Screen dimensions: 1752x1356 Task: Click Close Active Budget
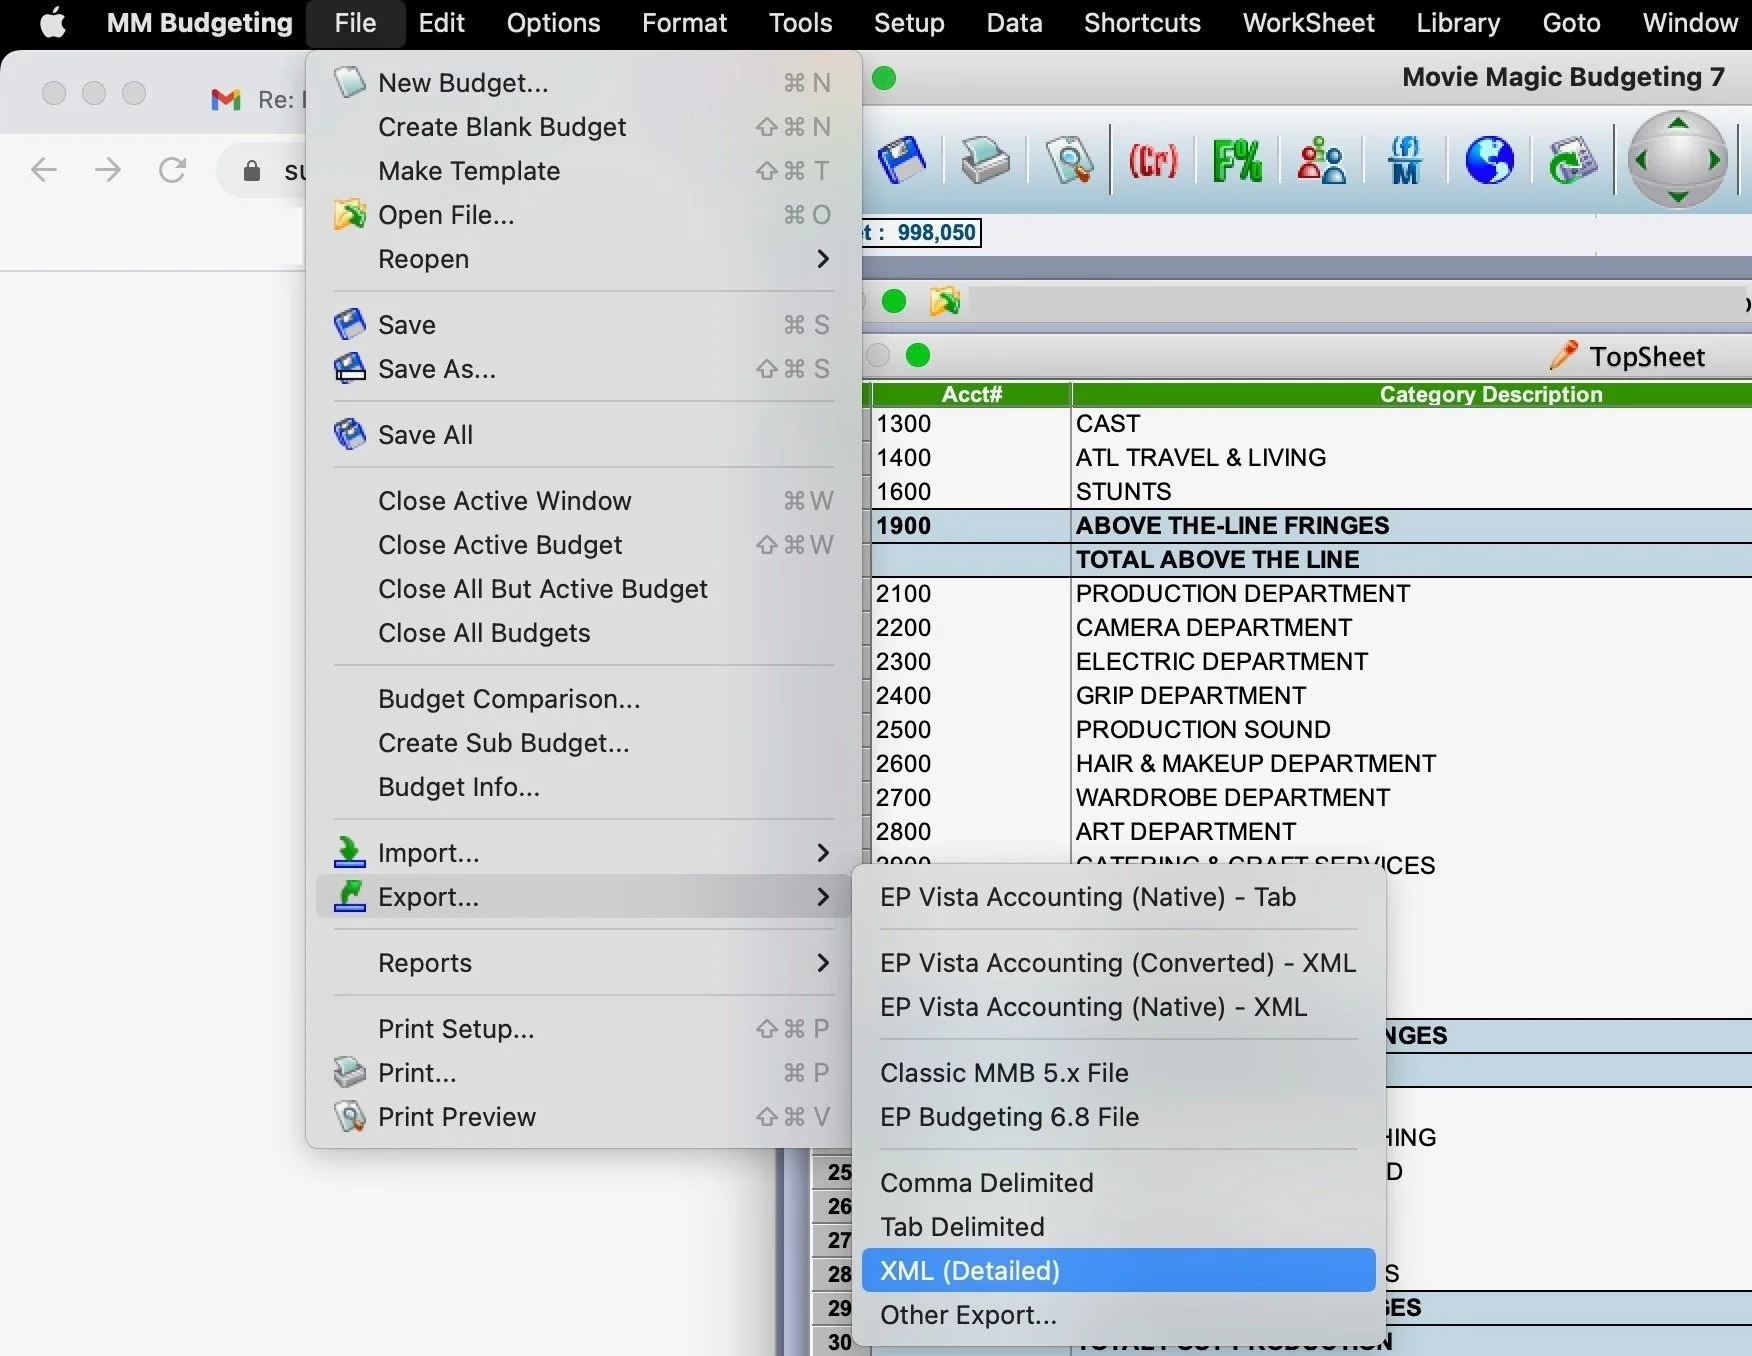coord(583,545)
